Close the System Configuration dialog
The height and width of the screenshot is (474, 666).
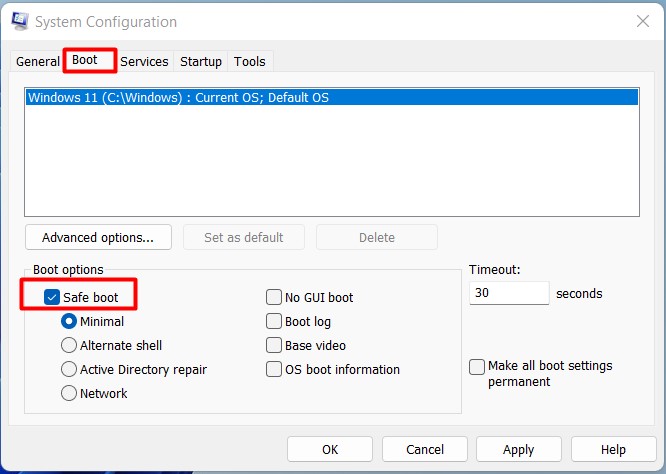point(641,21)
